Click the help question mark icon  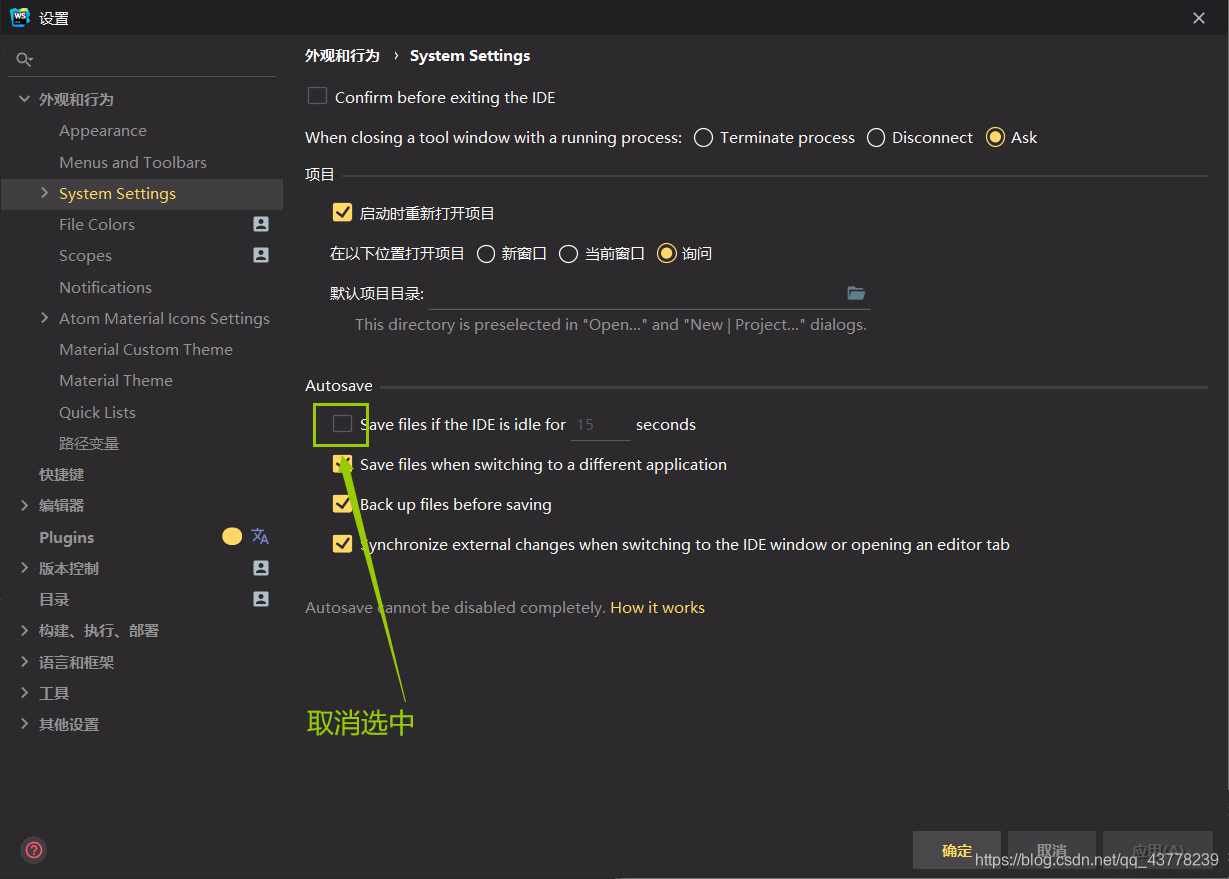point(33,850)
